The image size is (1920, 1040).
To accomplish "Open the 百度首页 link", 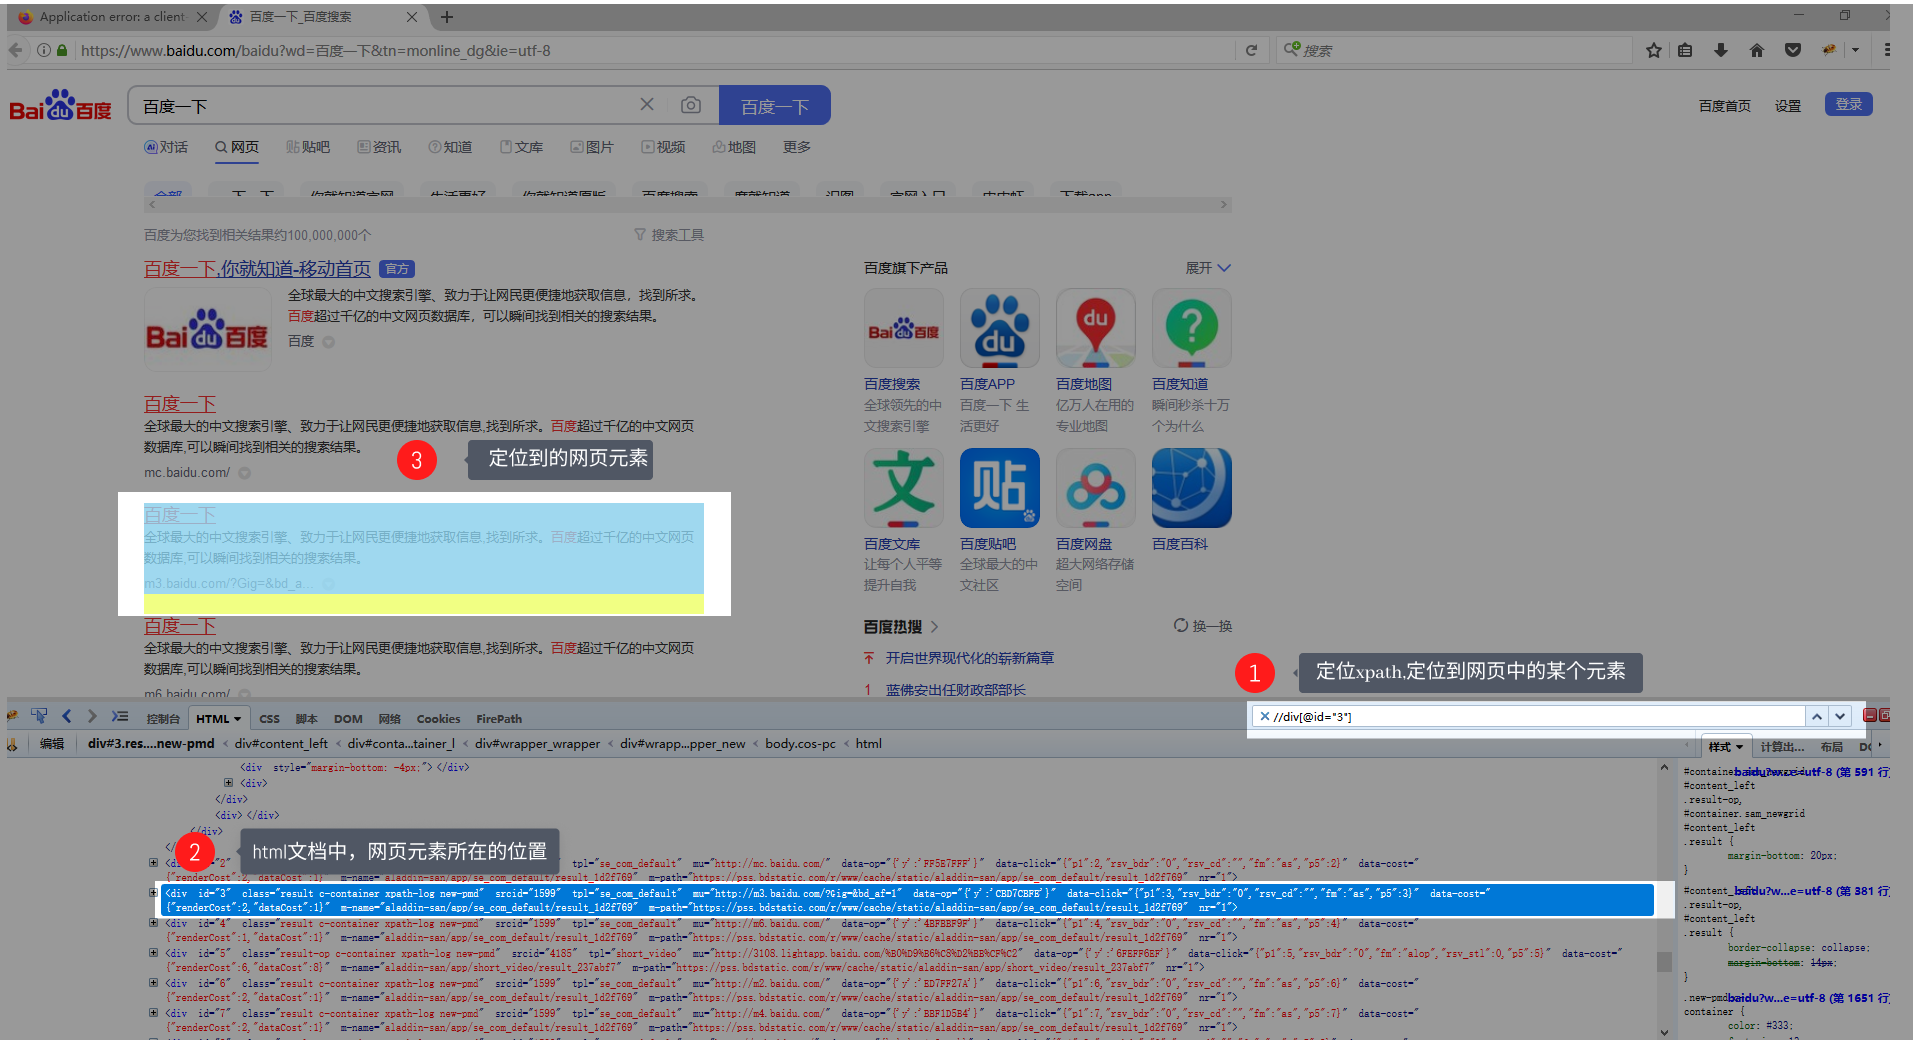I will pos(1724,105).
